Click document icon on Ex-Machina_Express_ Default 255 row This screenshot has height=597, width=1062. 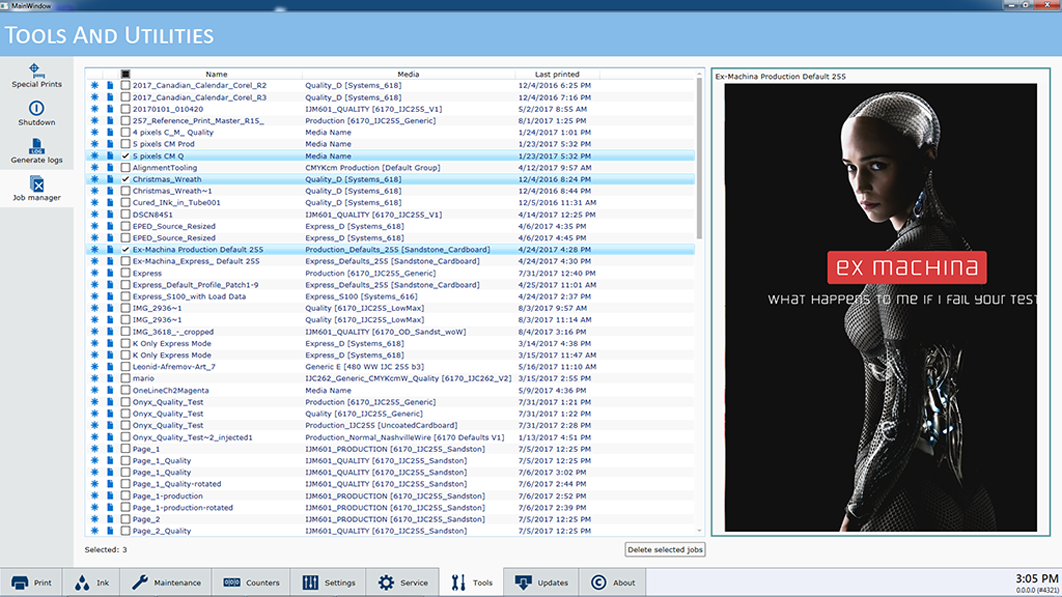pyautogui.click(x=110, y=261)
